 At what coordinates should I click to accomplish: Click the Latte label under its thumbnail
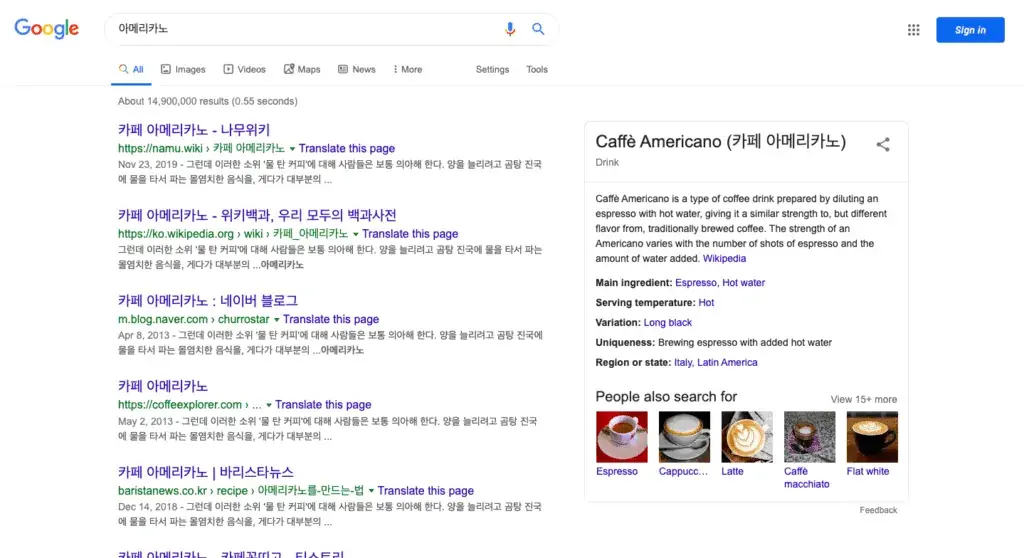(732, 472)
